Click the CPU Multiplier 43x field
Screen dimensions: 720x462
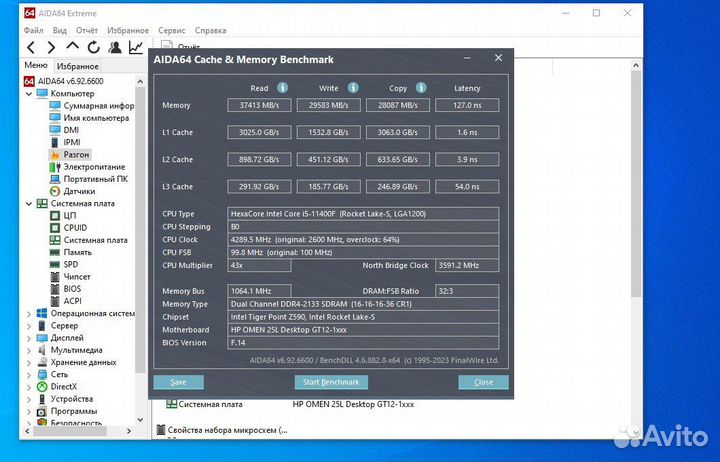pos(259,265)
